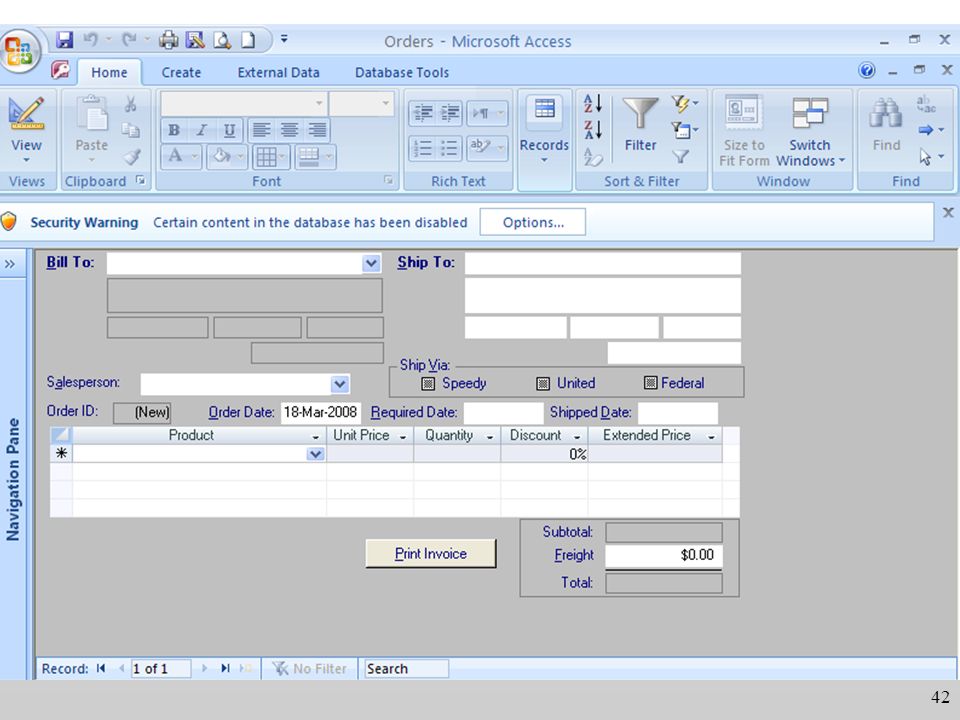Click the Cut scissors icon
The width and height of the screenshot is (960, 720).
tap(130, 104)
